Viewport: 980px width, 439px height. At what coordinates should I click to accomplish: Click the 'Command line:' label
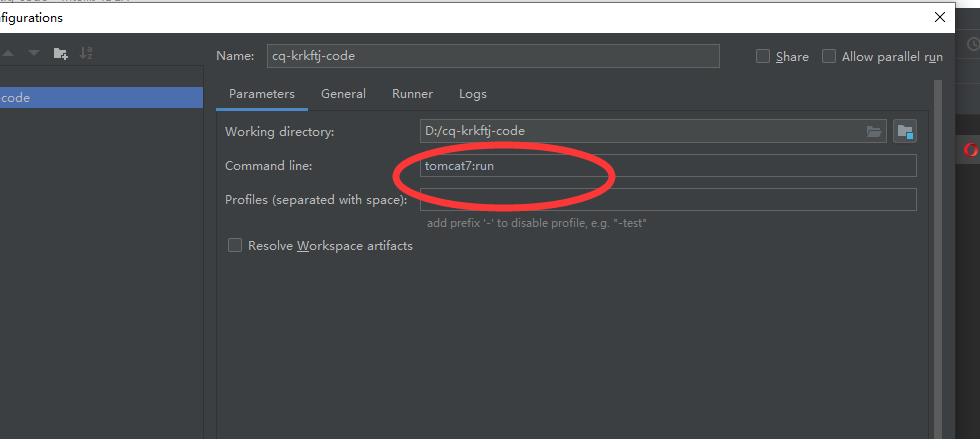point(268,166)
